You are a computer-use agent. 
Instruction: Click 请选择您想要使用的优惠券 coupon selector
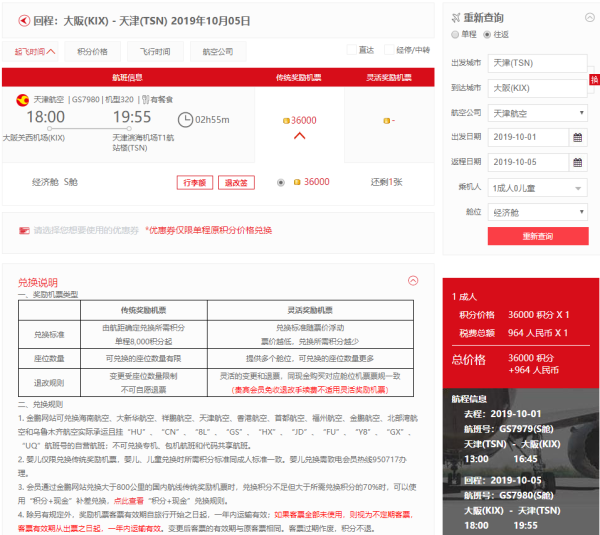[86, 230]
